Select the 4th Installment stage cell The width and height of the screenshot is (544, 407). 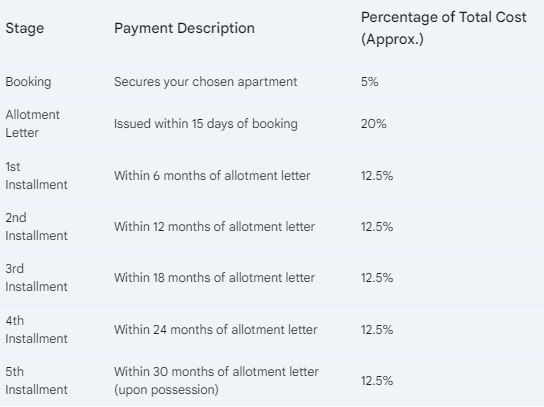pyautogui.click(x=36, y=330)
